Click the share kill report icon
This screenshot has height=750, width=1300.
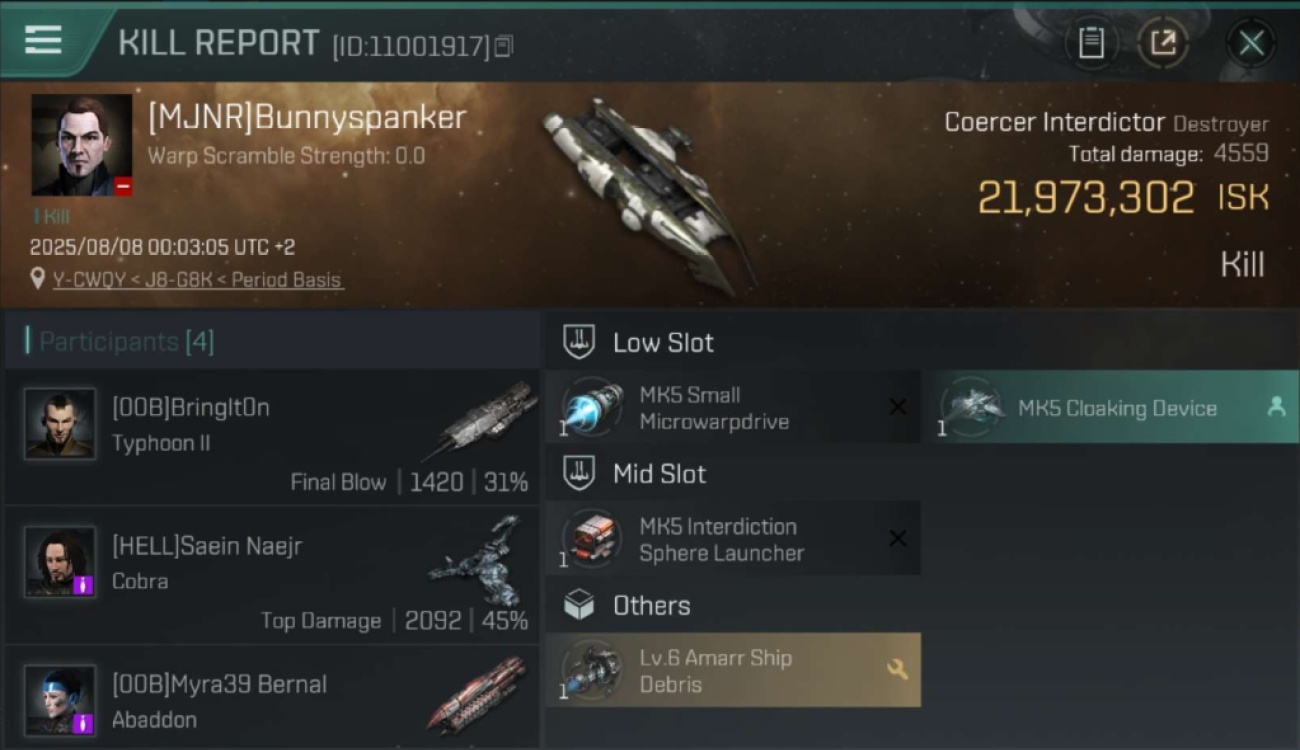[x=1163, y=43]
